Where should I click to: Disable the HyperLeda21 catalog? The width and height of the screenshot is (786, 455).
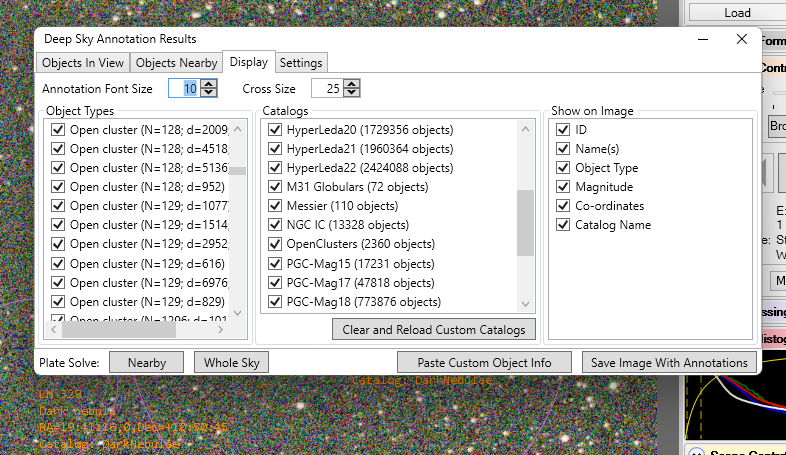[x=275, y=149]
